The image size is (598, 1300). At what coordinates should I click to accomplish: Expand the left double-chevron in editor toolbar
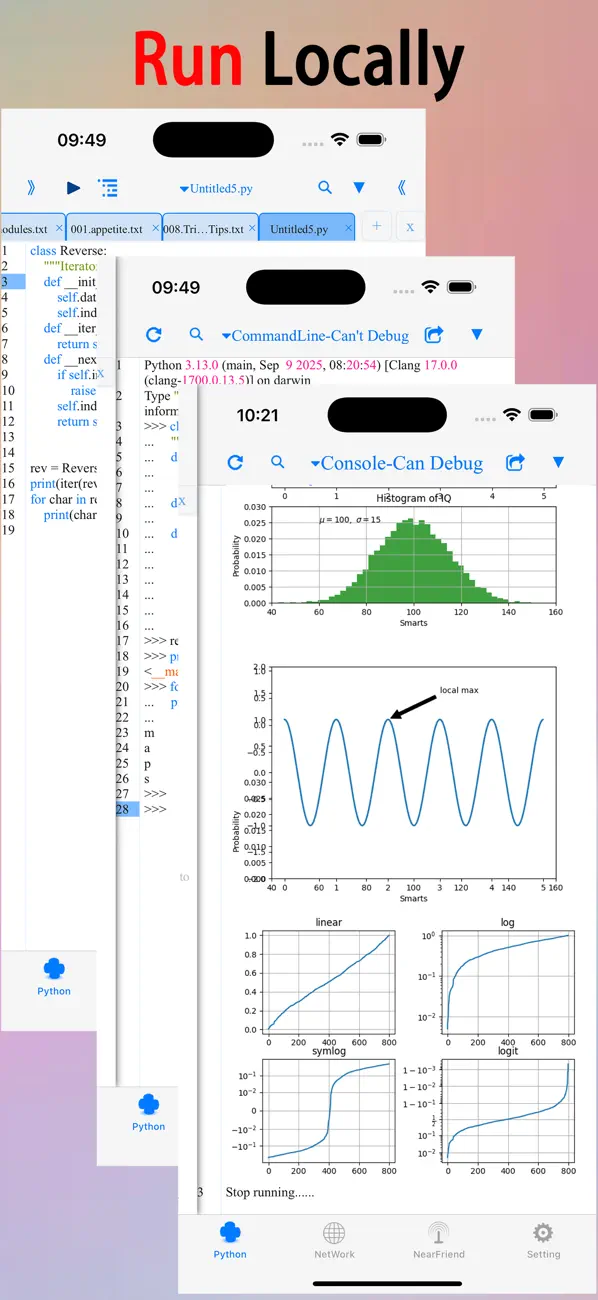32,187
